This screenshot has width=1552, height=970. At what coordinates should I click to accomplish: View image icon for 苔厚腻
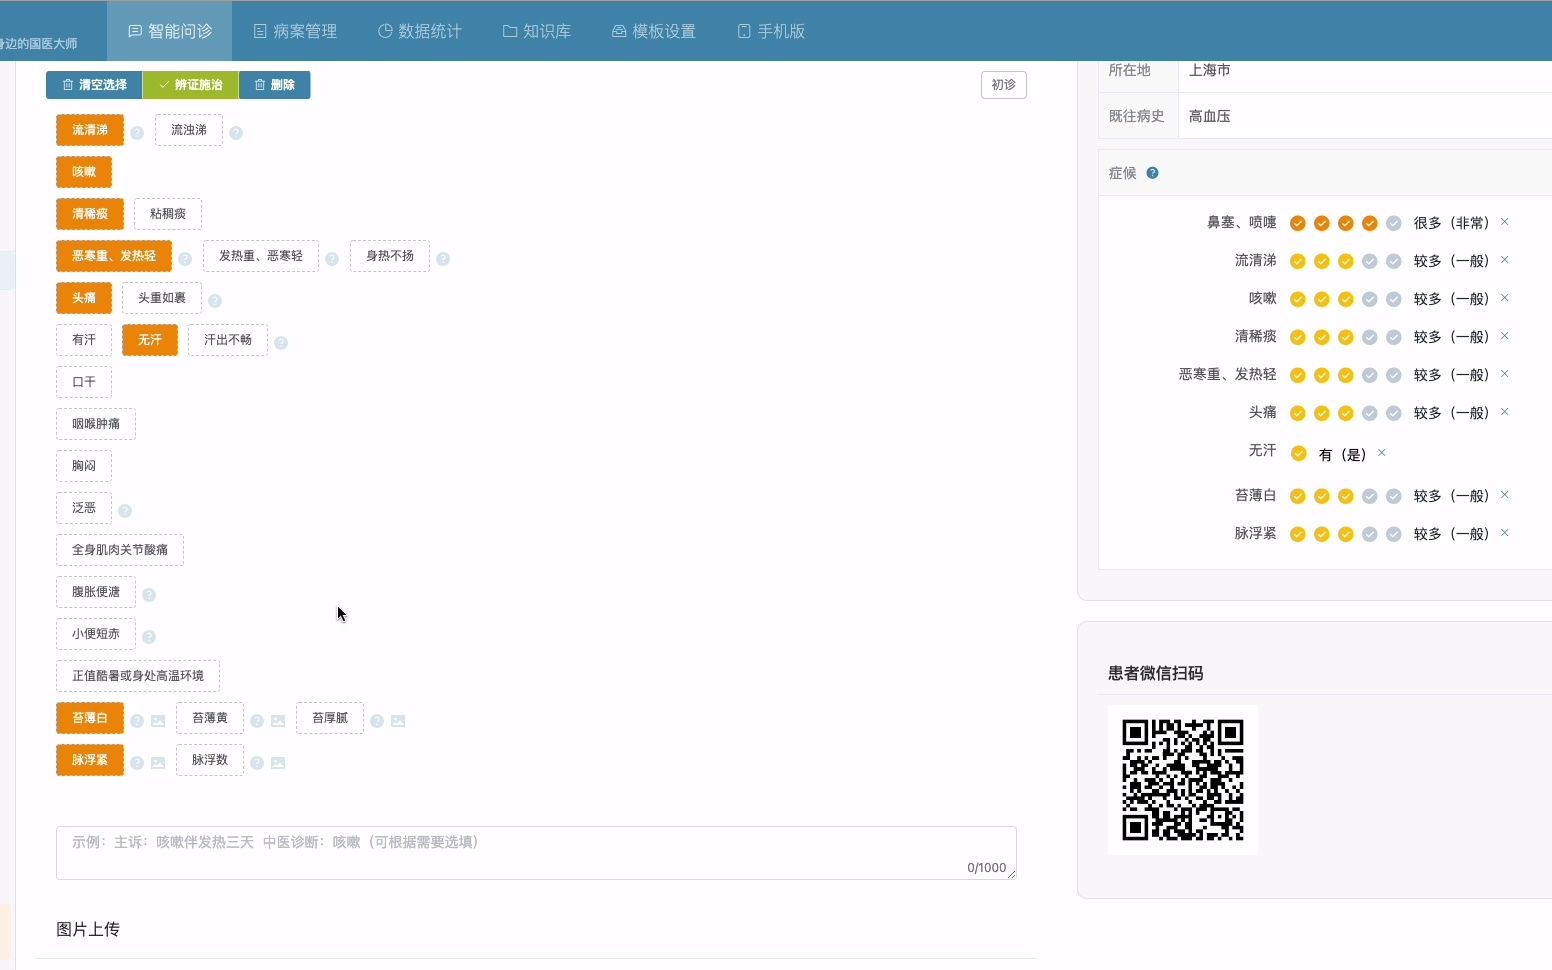(398, 721)
